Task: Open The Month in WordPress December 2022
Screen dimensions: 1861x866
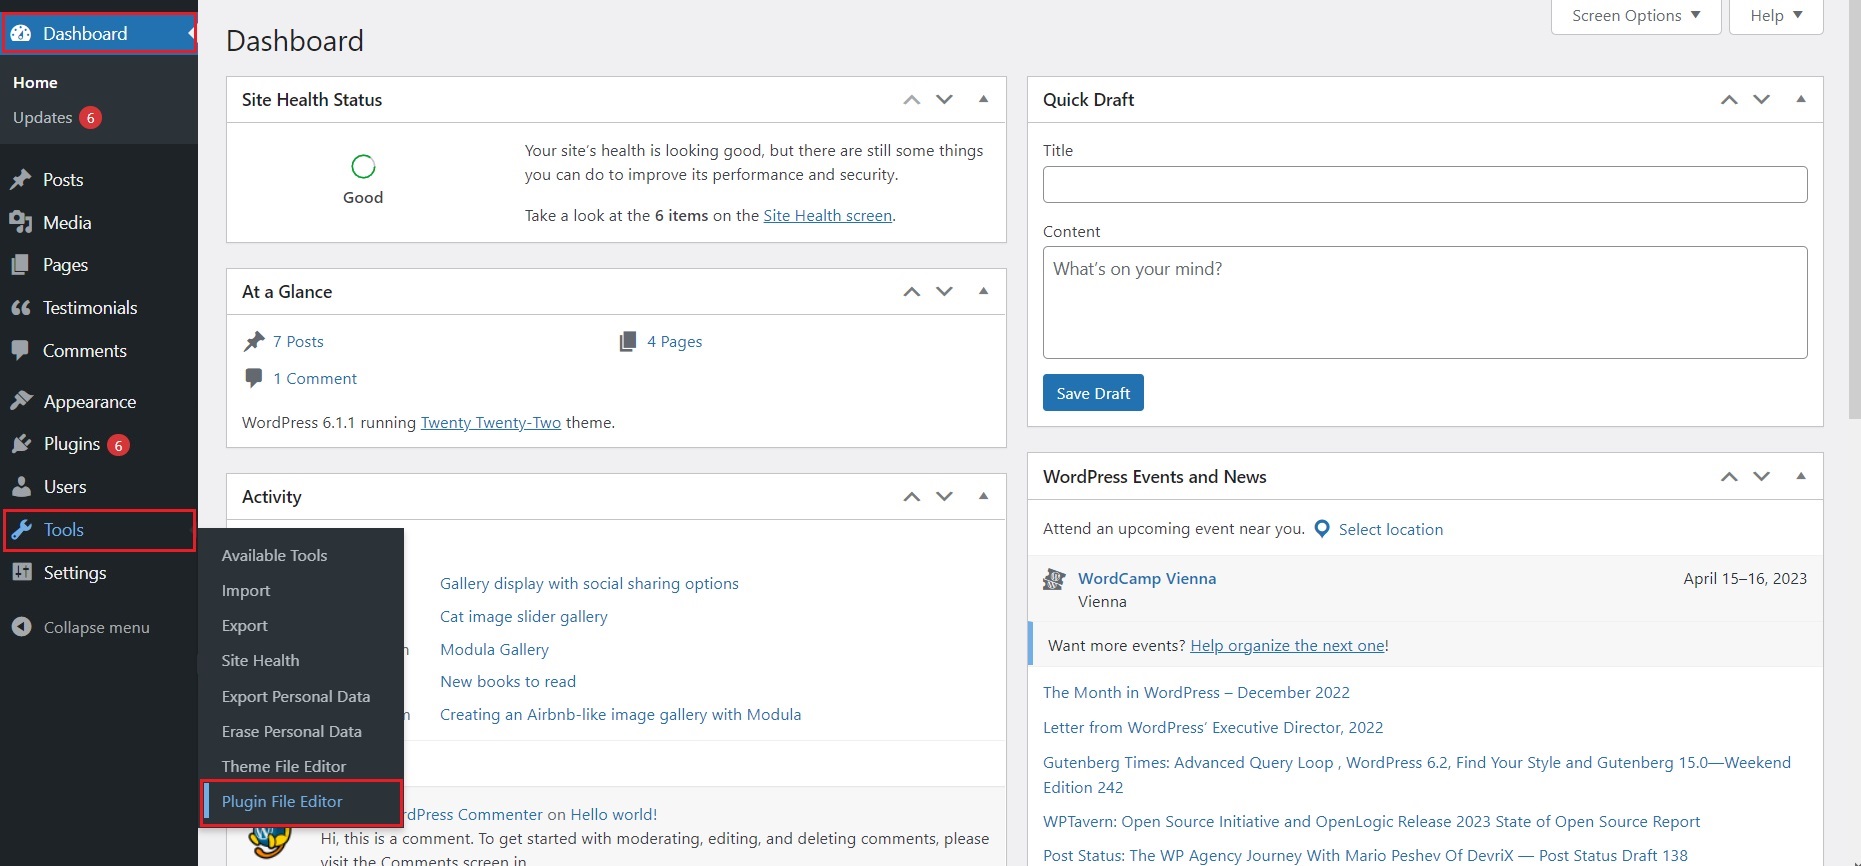Action: tap(1196, 693)
